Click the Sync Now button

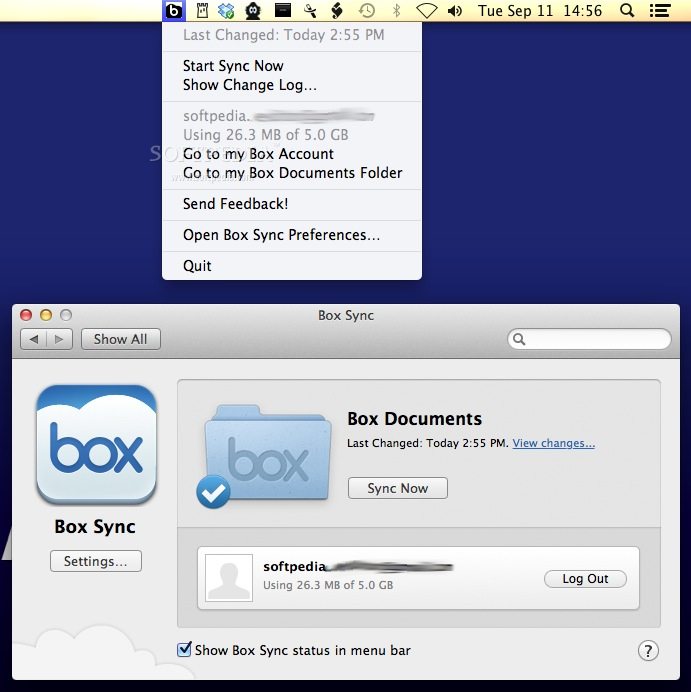[398, 488]
